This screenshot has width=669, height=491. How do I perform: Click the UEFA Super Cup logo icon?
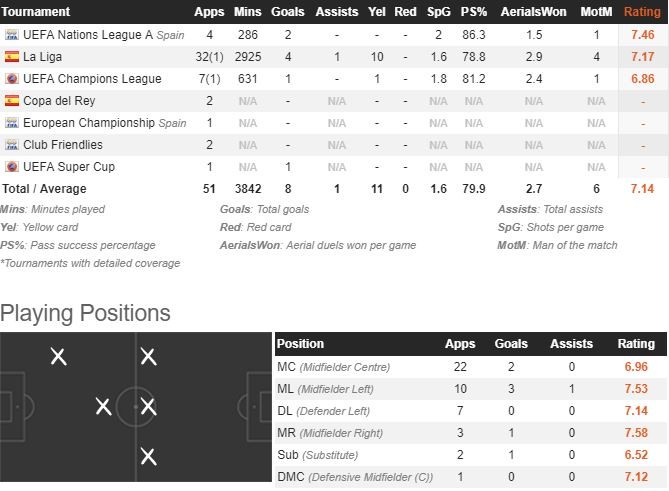click(x=12, y=166)
